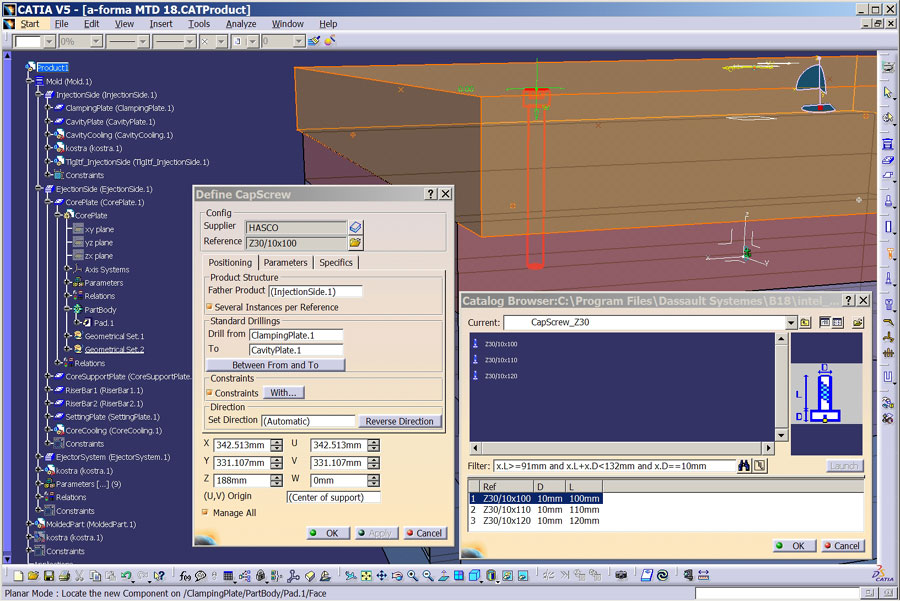
Task: Click OK in Catalog Browser
Action: coord(794,545)
